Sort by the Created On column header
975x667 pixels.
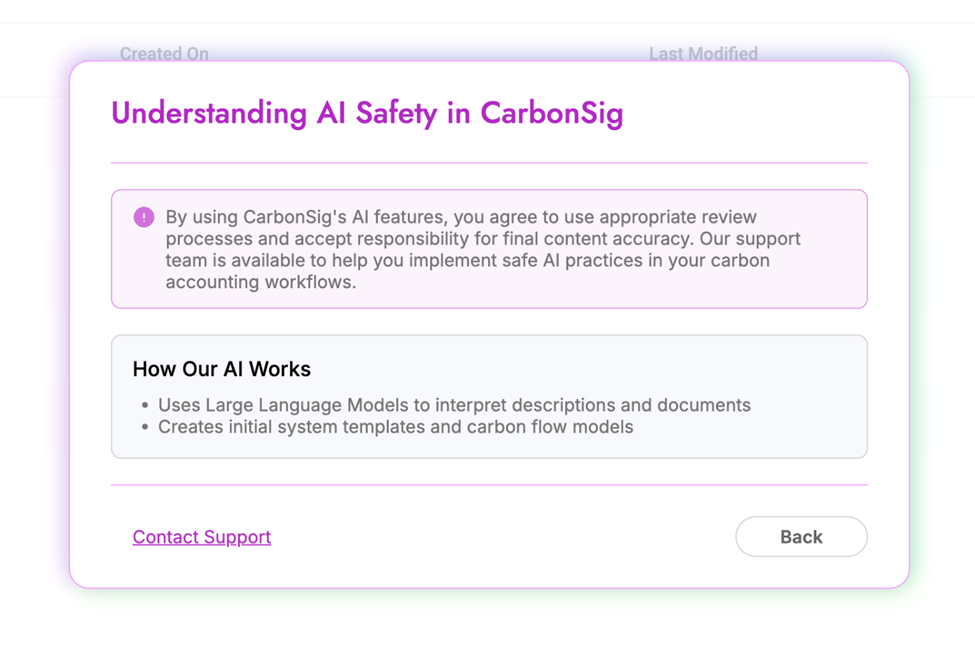(x=164, y=54)
